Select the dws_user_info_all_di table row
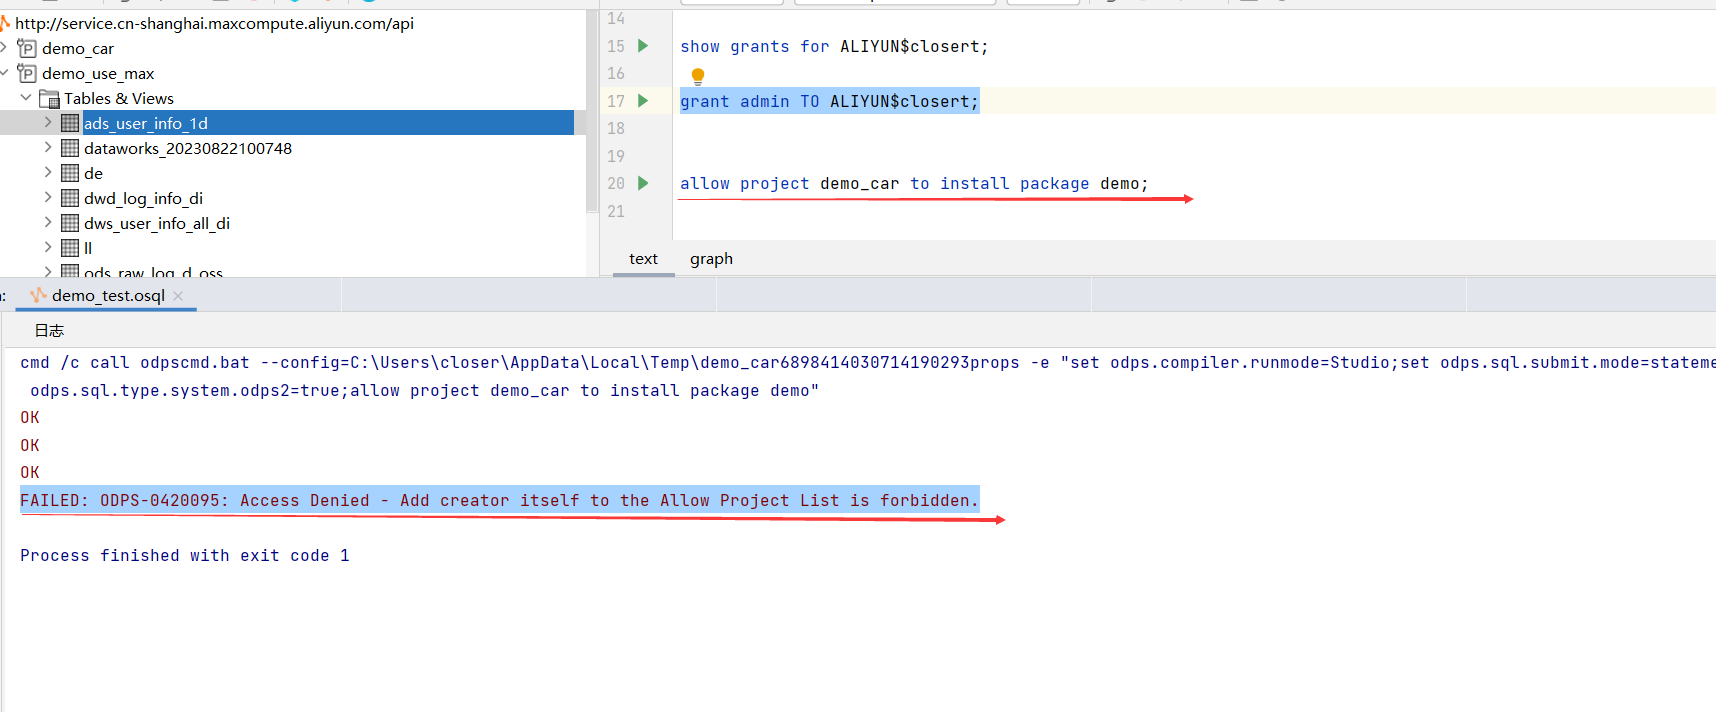 (x=156, y=223)
